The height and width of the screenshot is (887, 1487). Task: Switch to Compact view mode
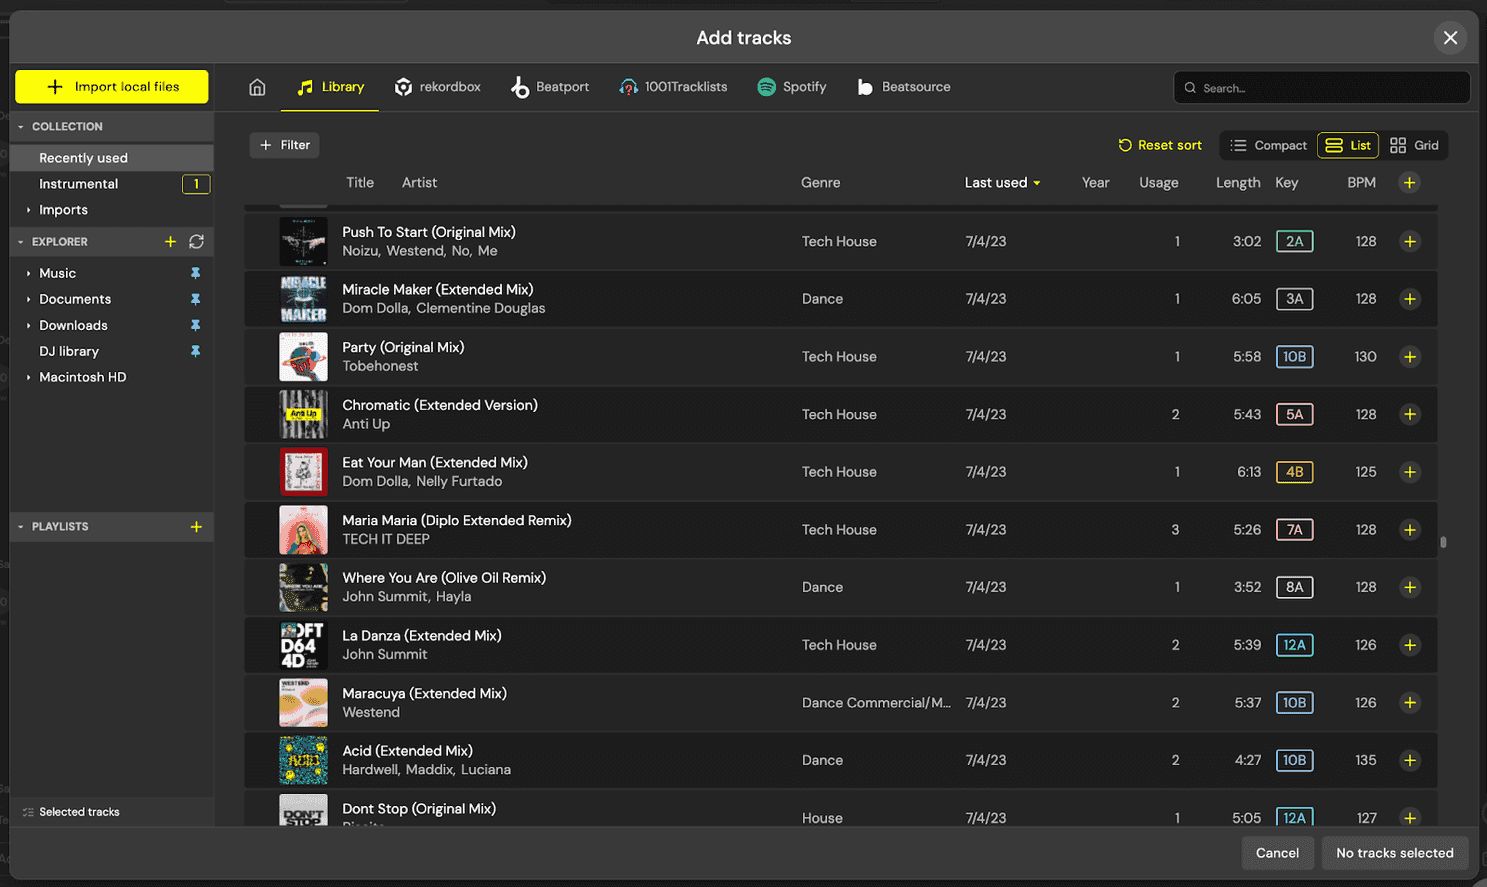[1268, 145]
